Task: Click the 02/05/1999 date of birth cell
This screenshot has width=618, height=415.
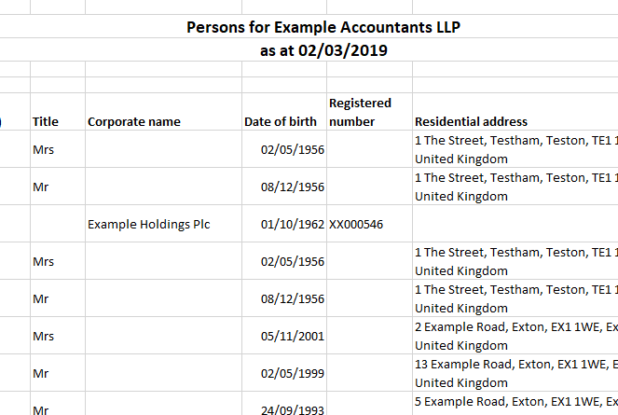Action: coord(291,373)
